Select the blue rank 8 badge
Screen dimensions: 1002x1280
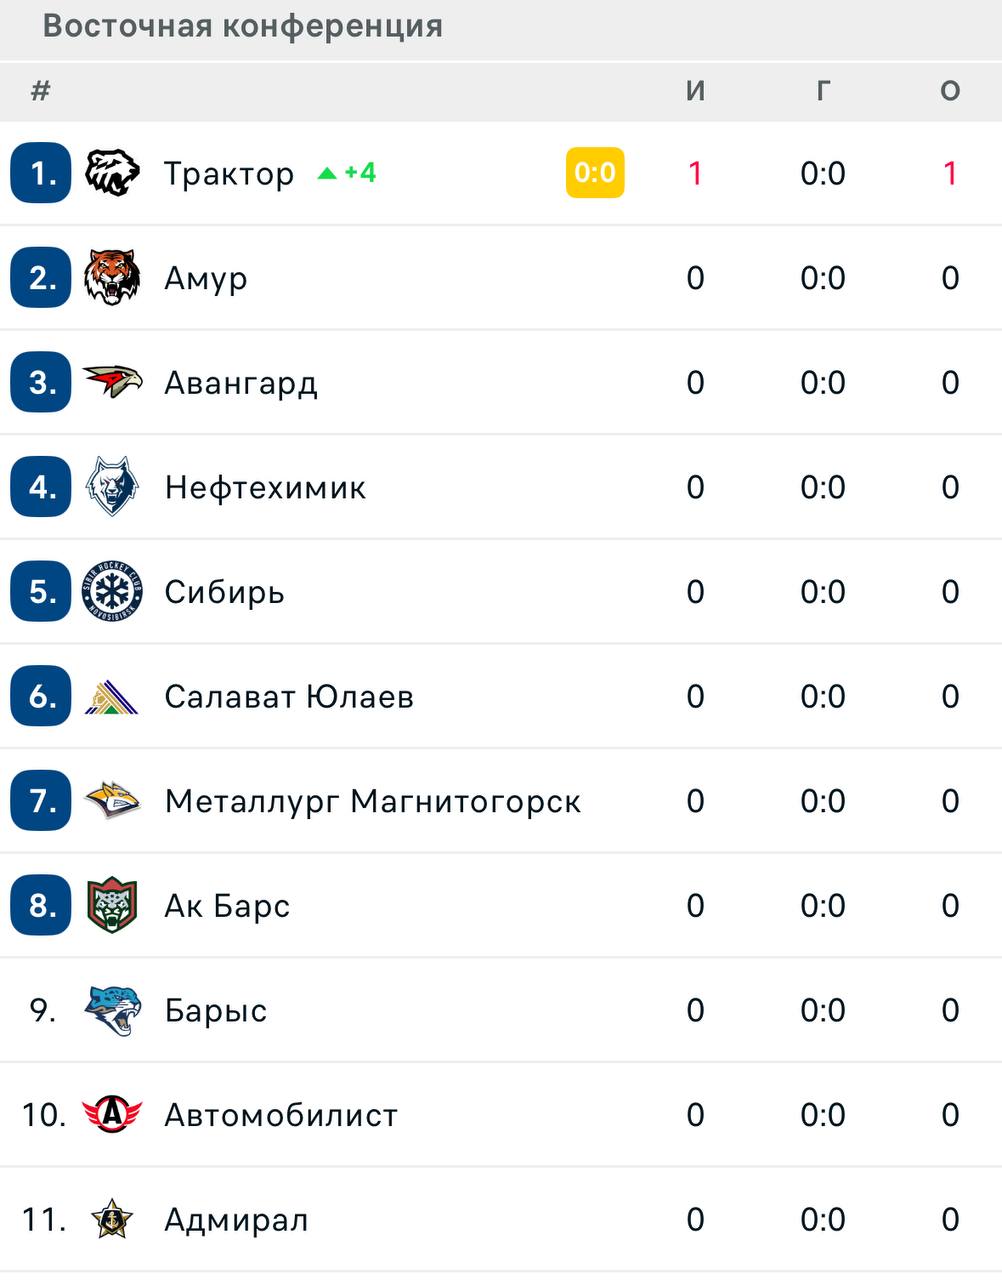point(41,906)
